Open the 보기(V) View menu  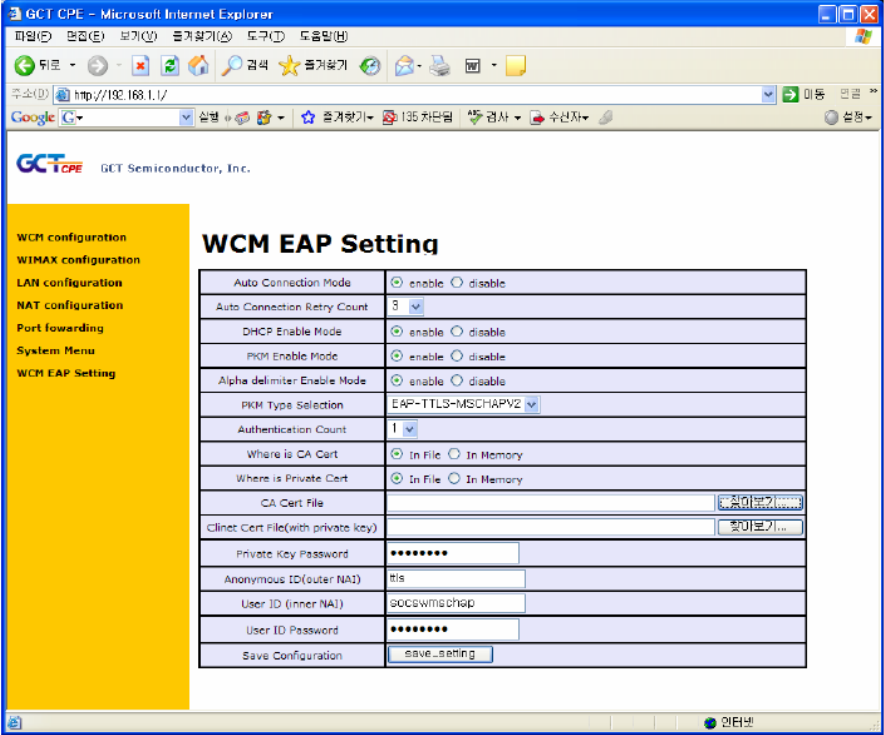point(138,37)
